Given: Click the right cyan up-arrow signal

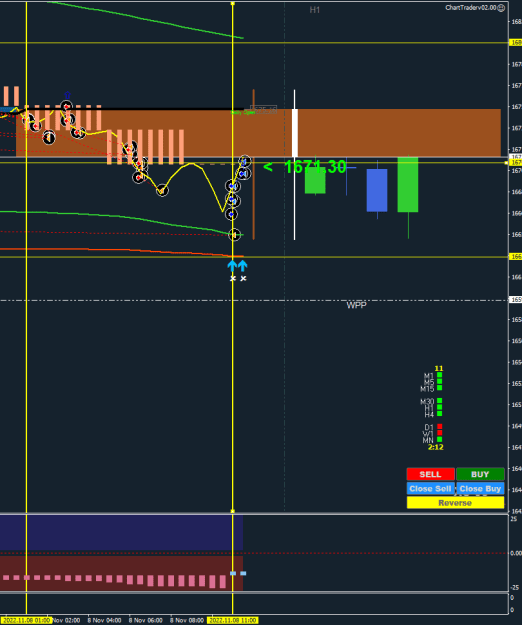Looking at the screenshot, I should tap(243, 265).
